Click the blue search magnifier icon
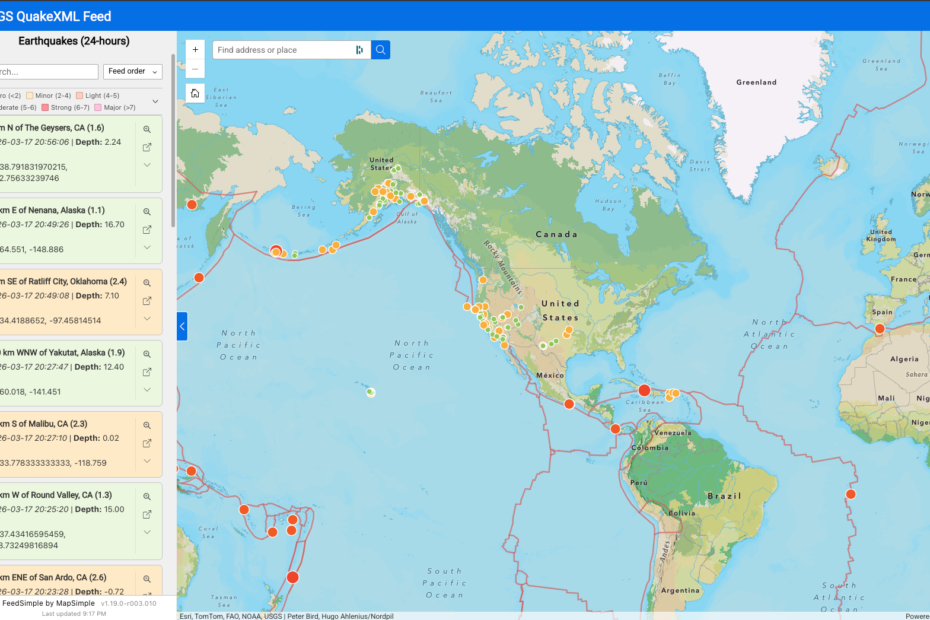Screen dimensions: 930x620 pos(380,48)
